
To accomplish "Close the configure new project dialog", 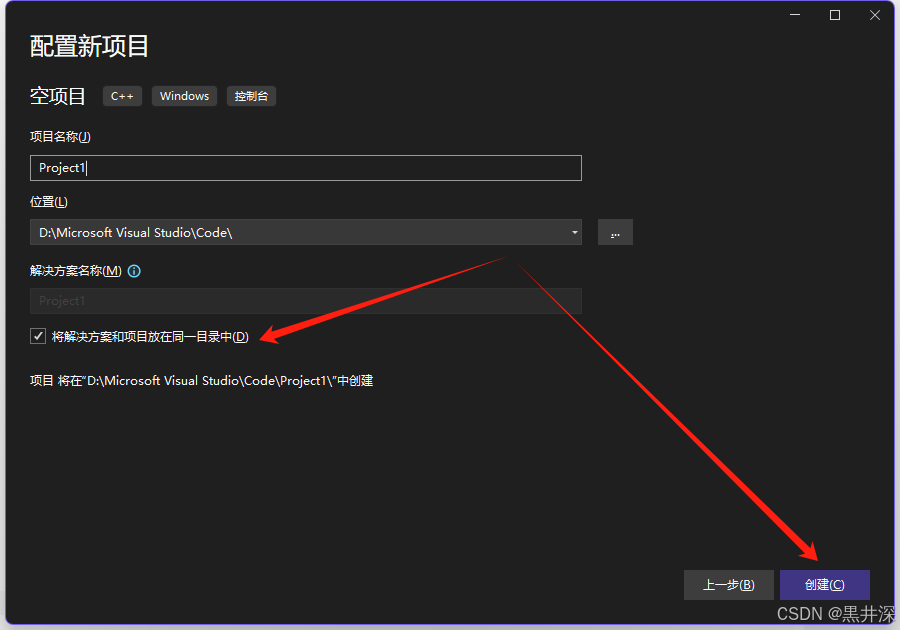I will (x=875, y=15).
